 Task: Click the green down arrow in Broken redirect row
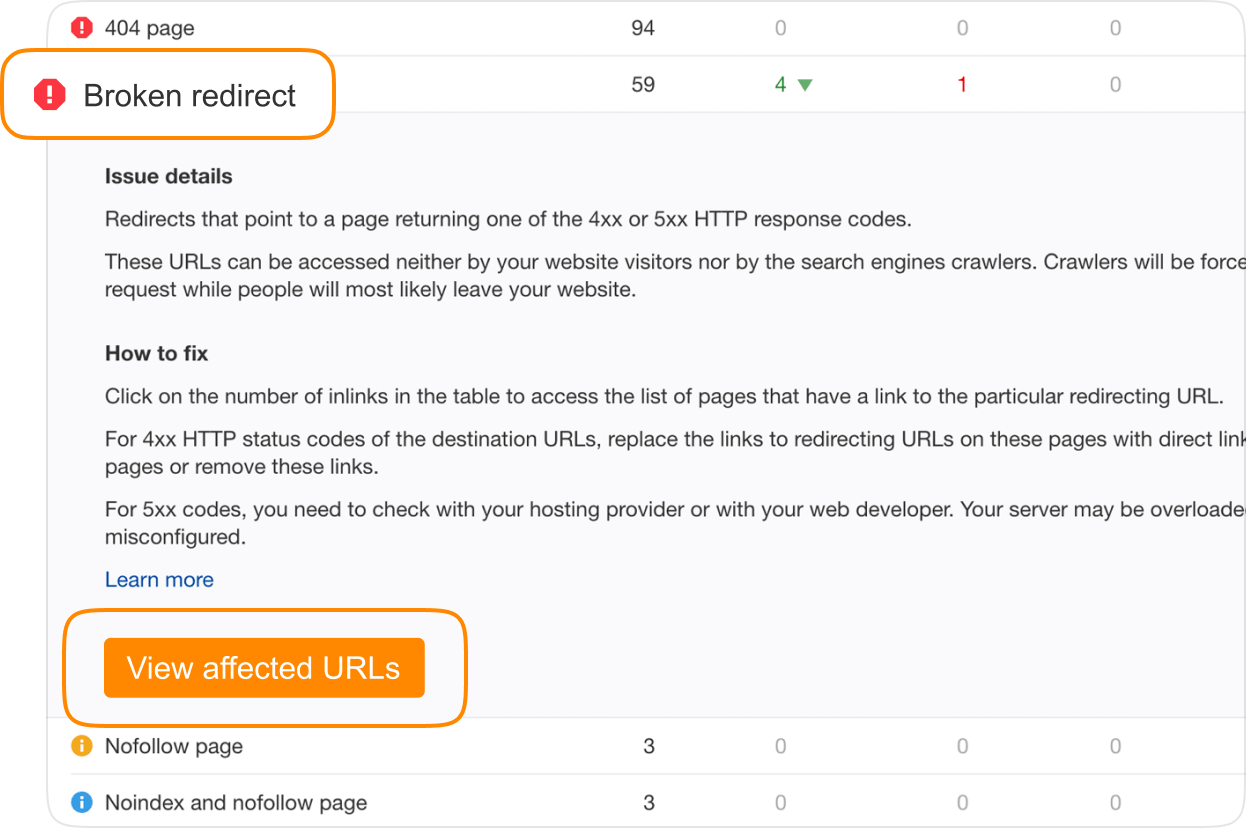click(805, 85)
